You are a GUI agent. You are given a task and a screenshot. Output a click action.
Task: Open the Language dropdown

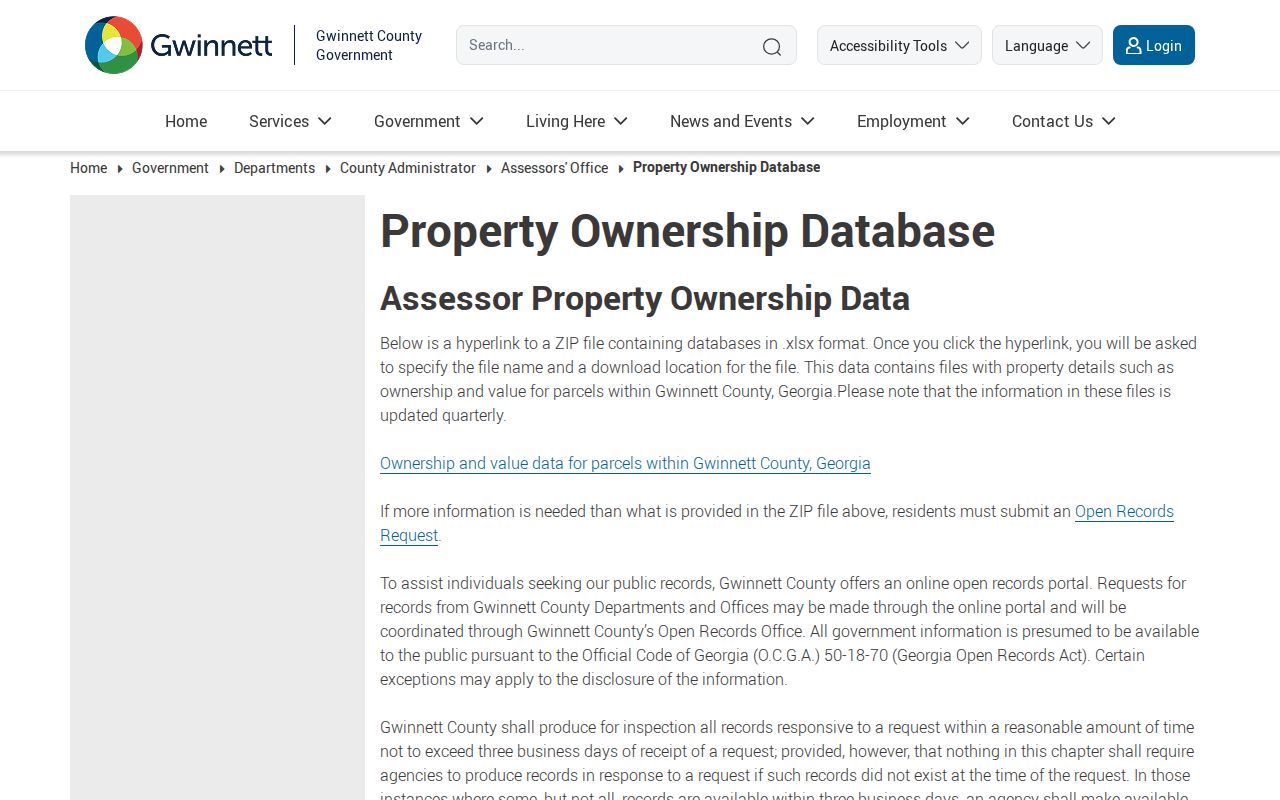(1047, 45)
